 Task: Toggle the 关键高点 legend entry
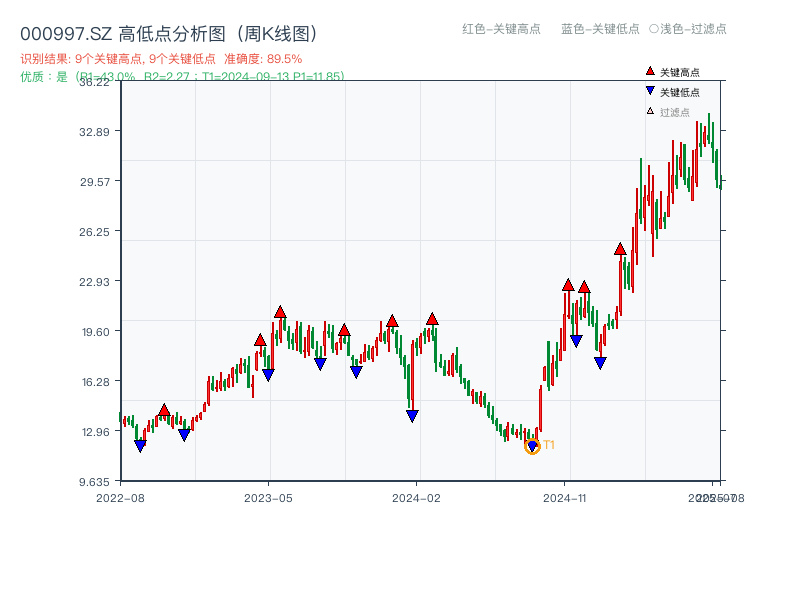pyautogui.click(x=673, y=72)
